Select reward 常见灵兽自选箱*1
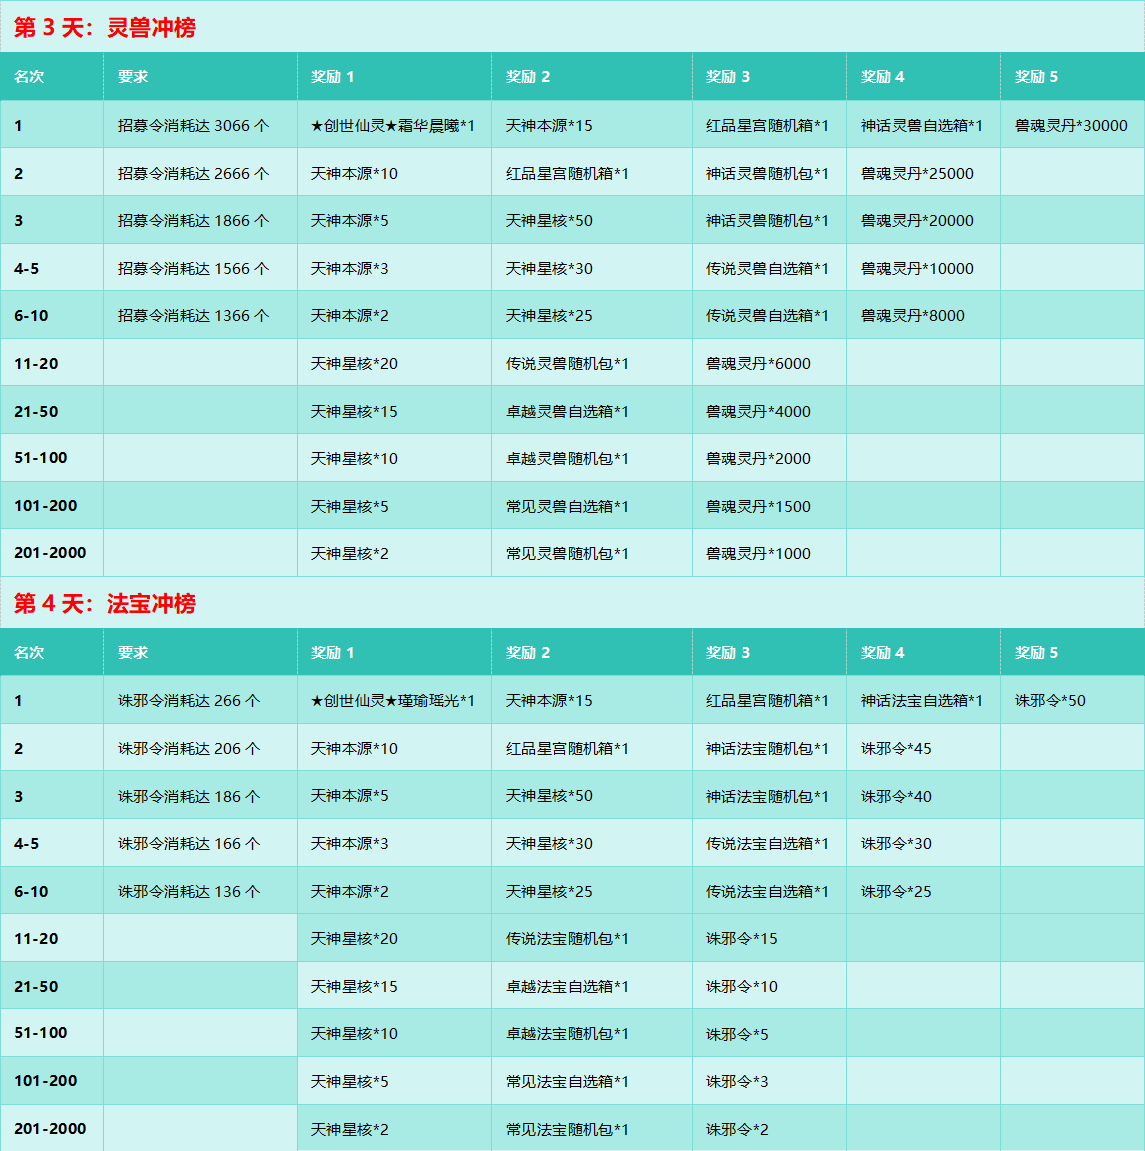This screenshot has height=1151, width=1145. [567, 506]
